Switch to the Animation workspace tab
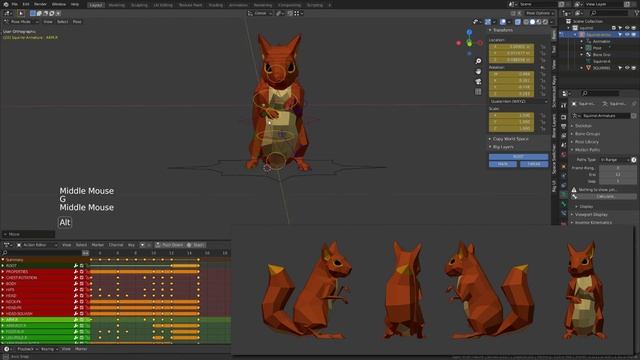640x360 pixels. pos(238,5)
